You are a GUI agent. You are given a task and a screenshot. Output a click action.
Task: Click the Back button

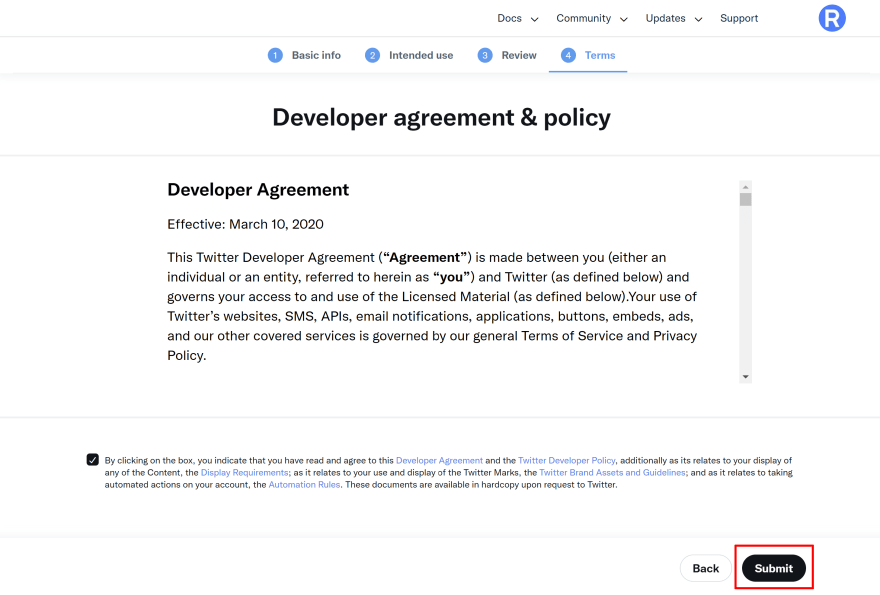pyautogui.click(x=705, y=568)
